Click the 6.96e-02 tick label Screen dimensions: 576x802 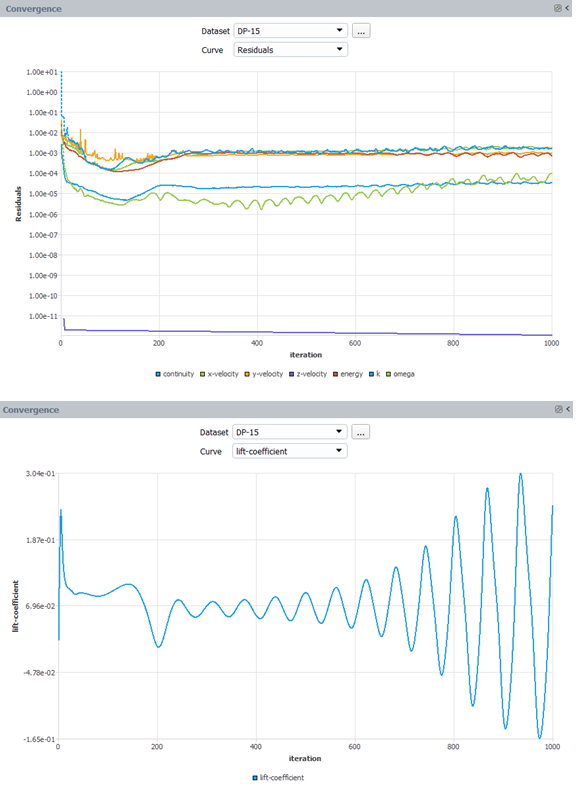(x=40, y=606)
